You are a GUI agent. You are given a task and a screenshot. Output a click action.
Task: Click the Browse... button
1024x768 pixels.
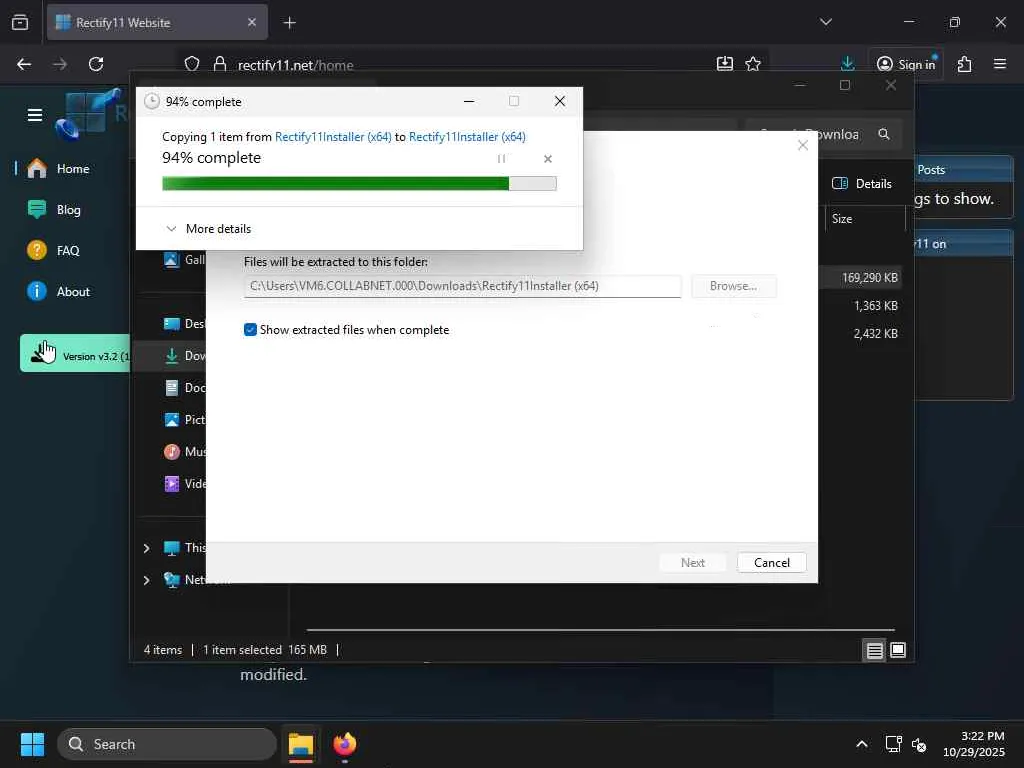[x=733, y=286]
